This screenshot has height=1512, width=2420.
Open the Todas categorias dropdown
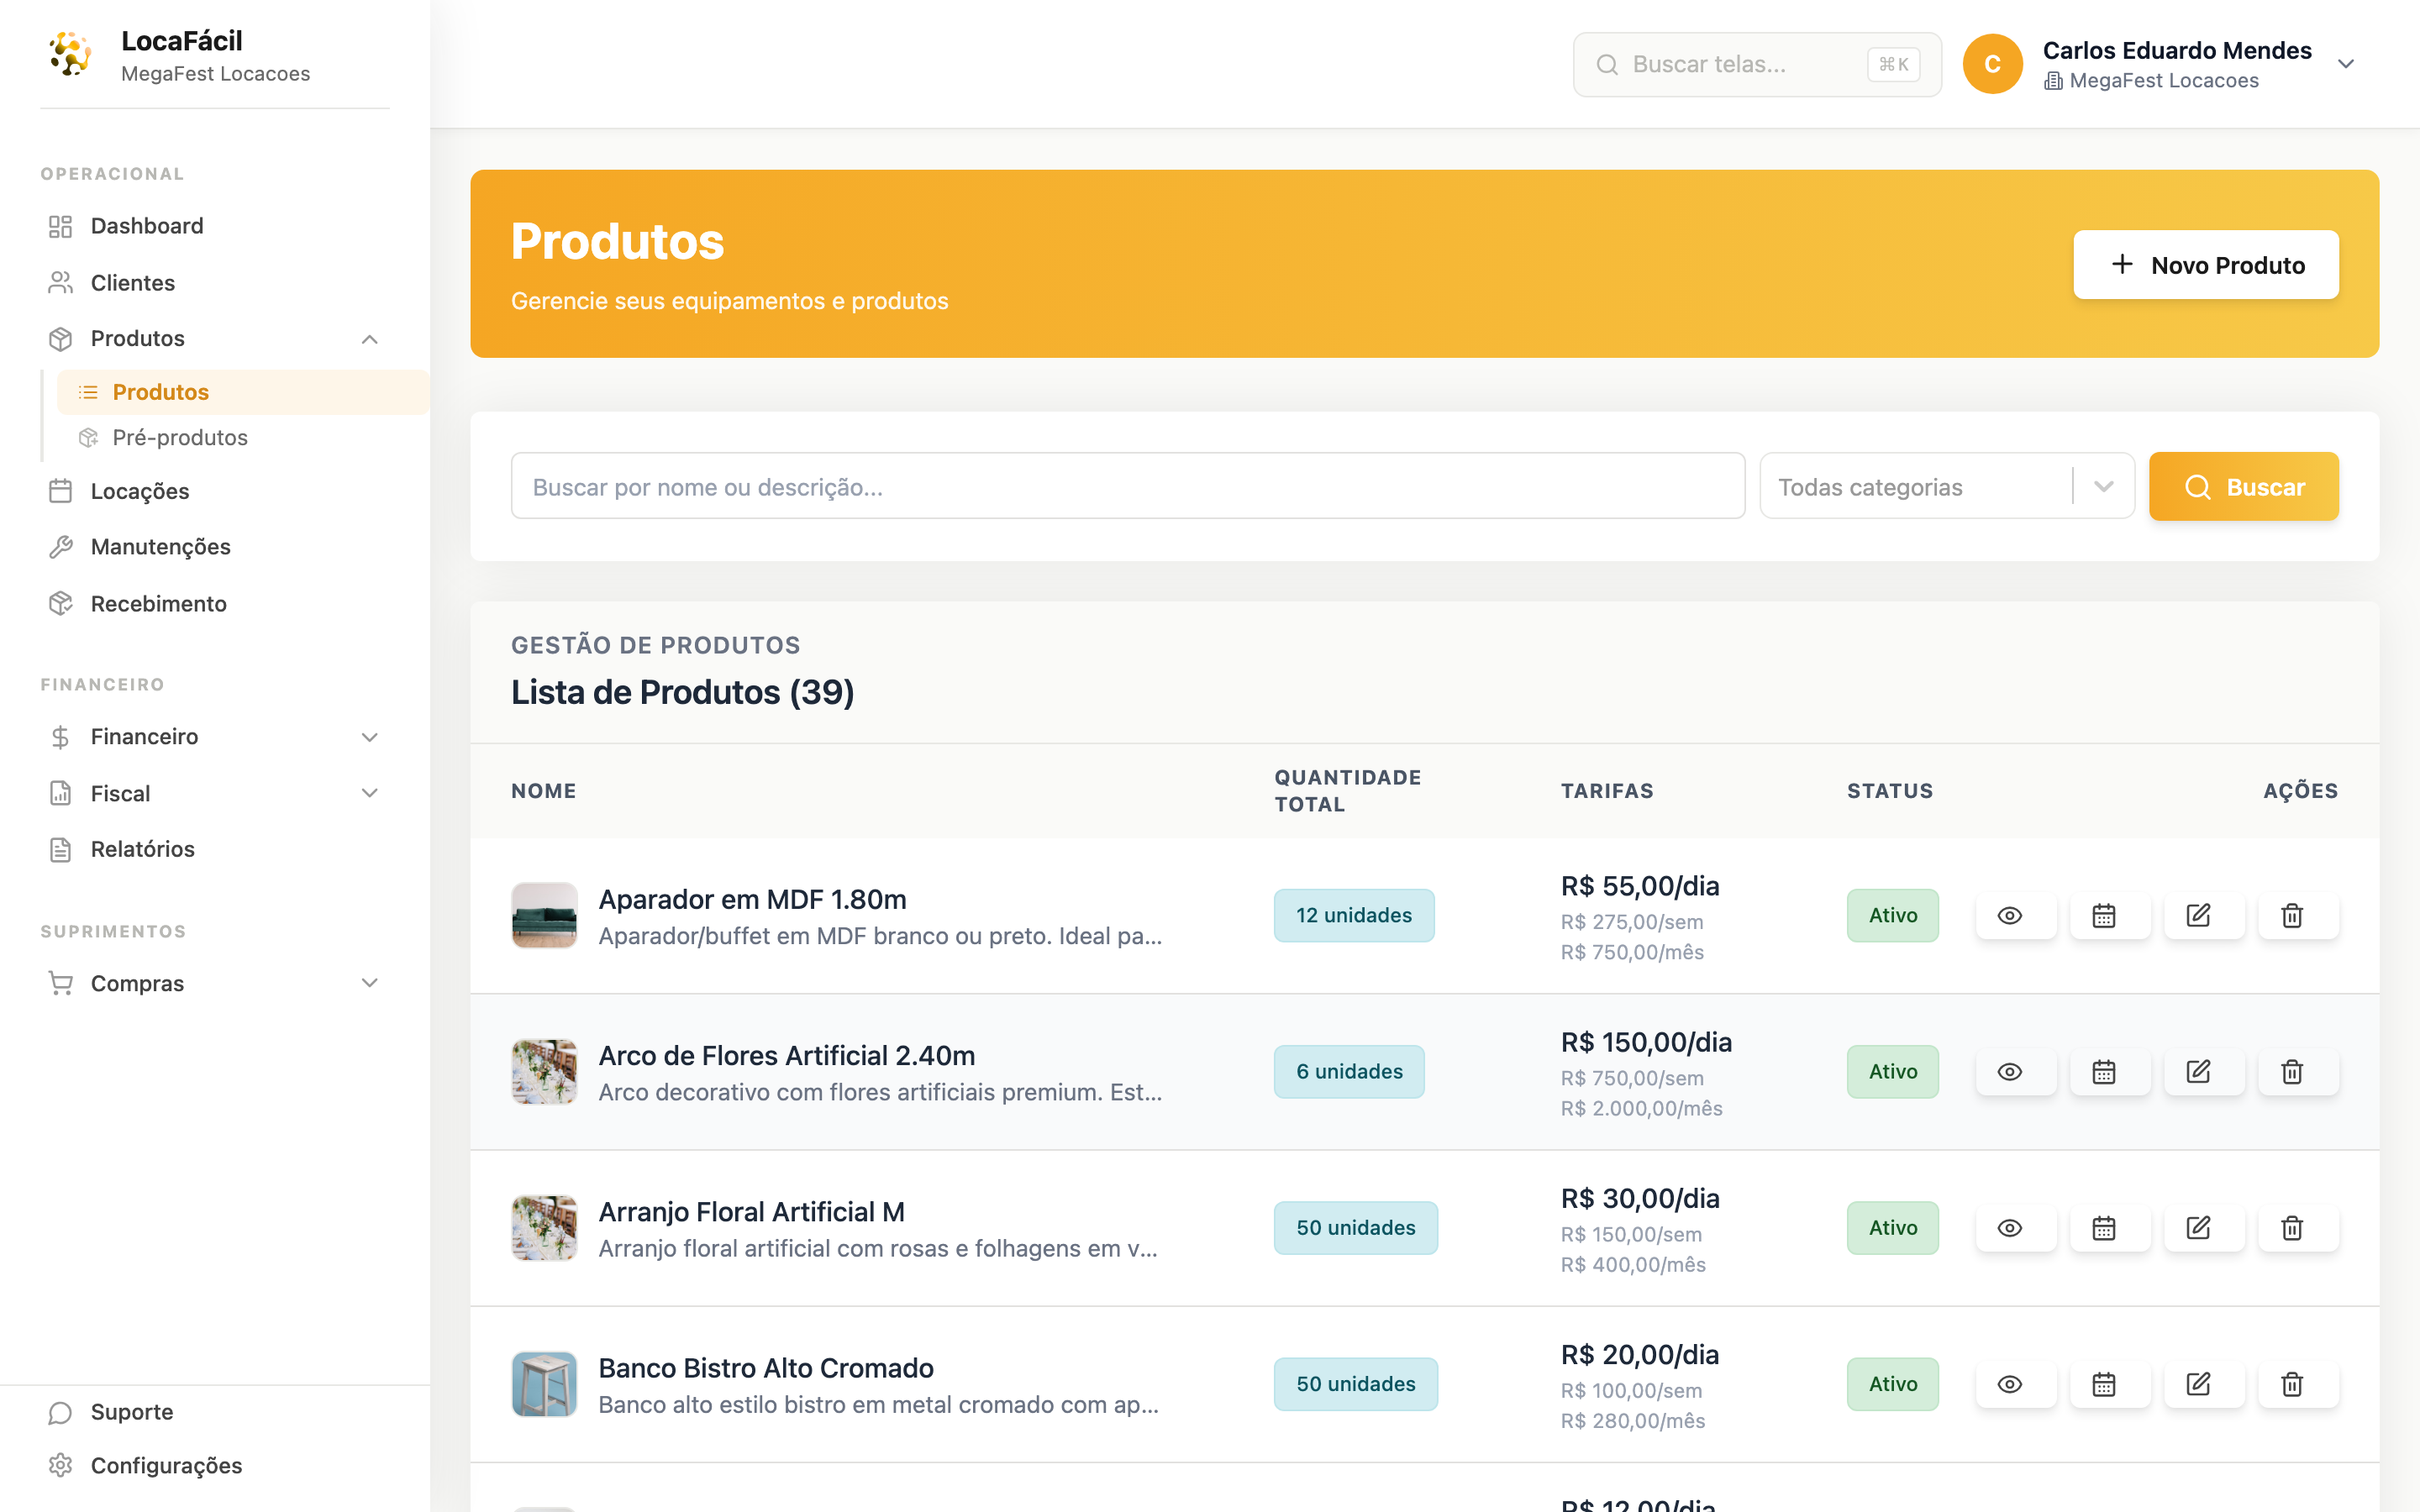tap(1946, 486)
